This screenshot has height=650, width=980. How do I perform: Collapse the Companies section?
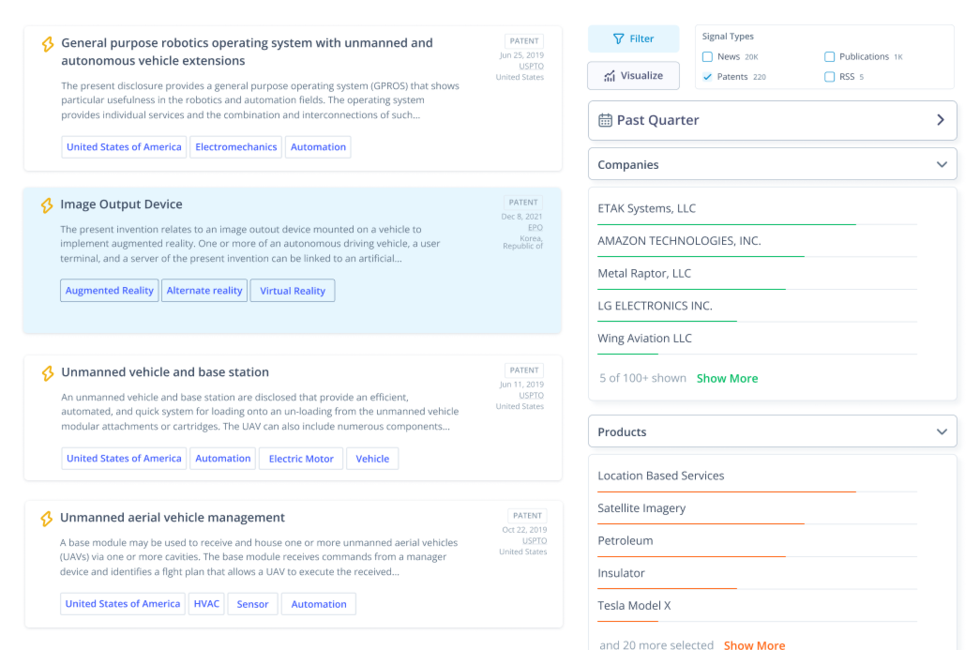pos(942,164)
